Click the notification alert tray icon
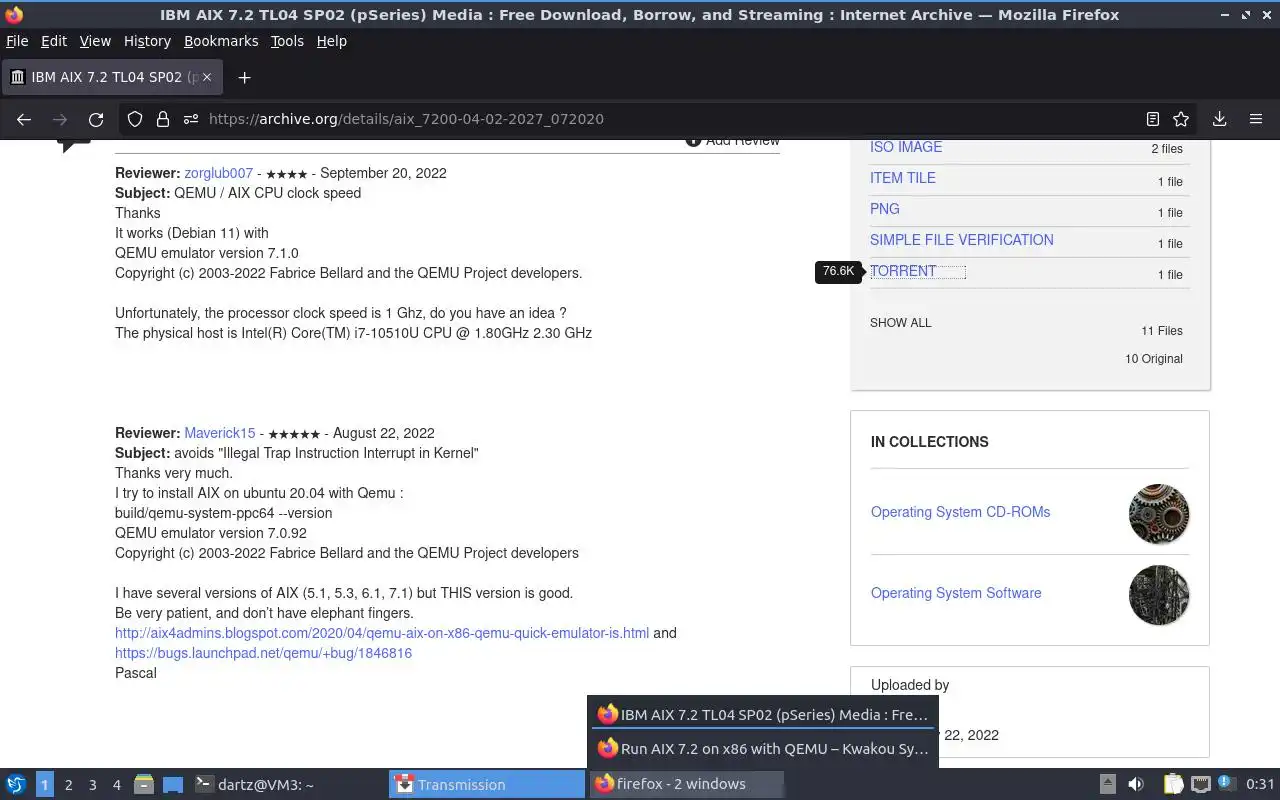1280x800 pixels. point(1226,784)
